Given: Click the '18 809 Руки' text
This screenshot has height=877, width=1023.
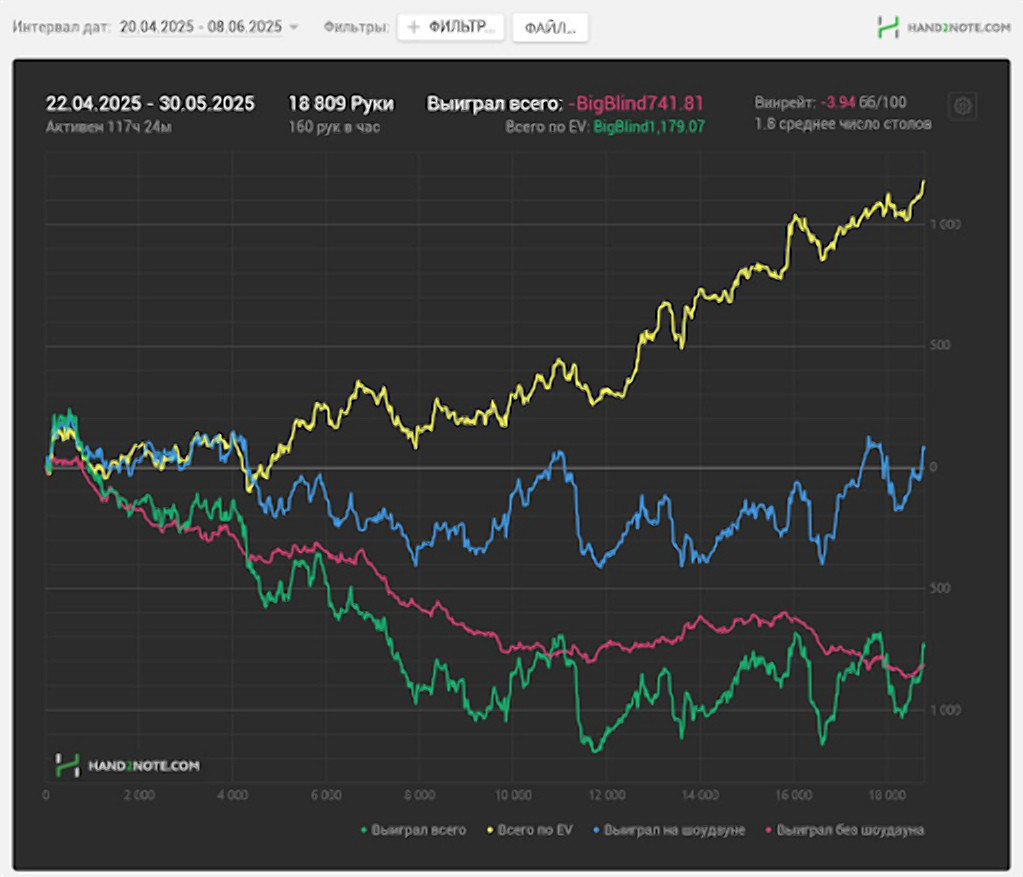Looking at the screenshot, I should click(x=341, y=104).
